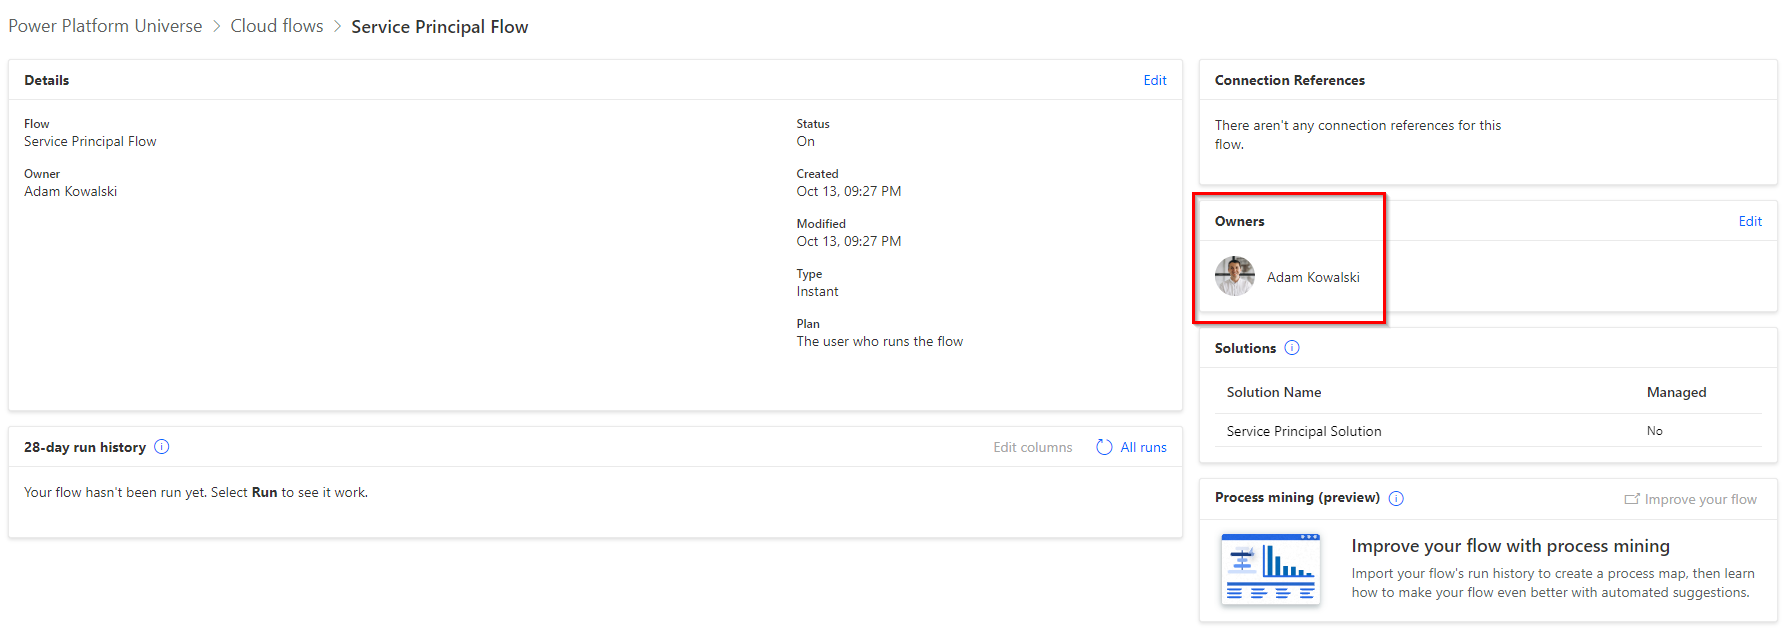Image resolution: width=1791 pixels, height=633 pixels.
Task: Click the 28-day run history info icon
Action: coord(162,447)
